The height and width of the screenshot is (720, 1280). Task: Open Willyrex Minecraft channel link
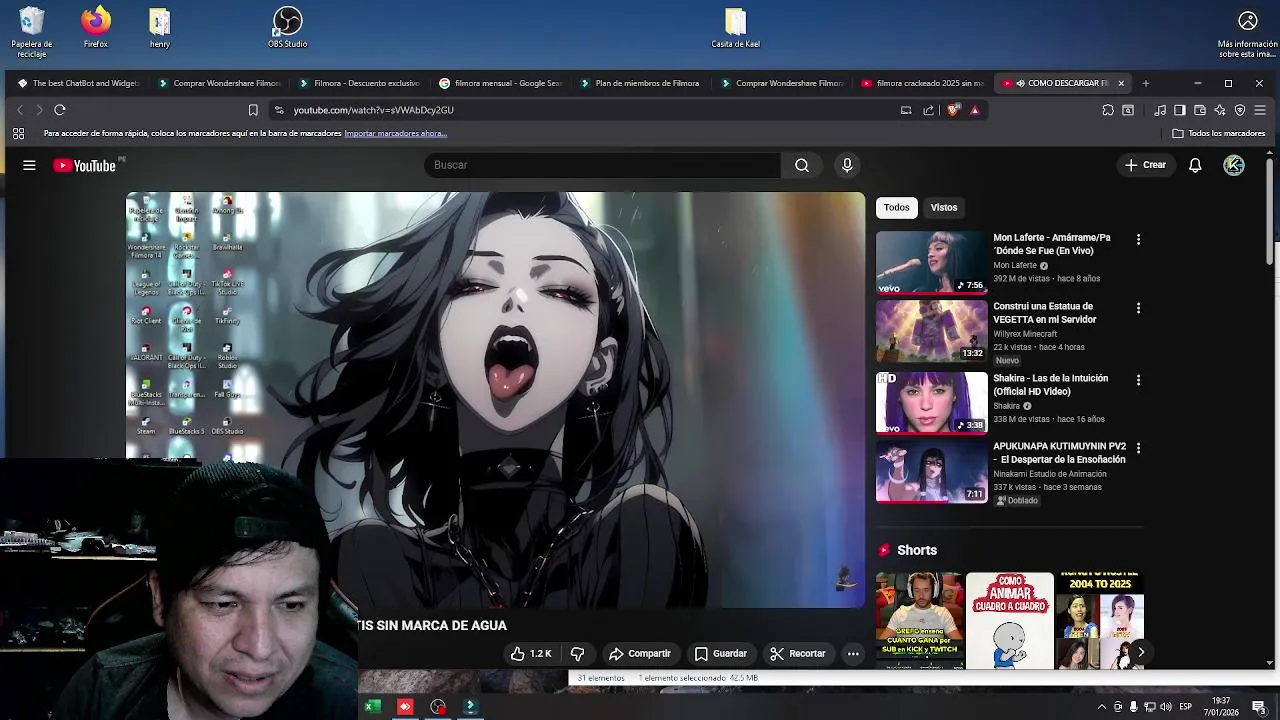1025,334
